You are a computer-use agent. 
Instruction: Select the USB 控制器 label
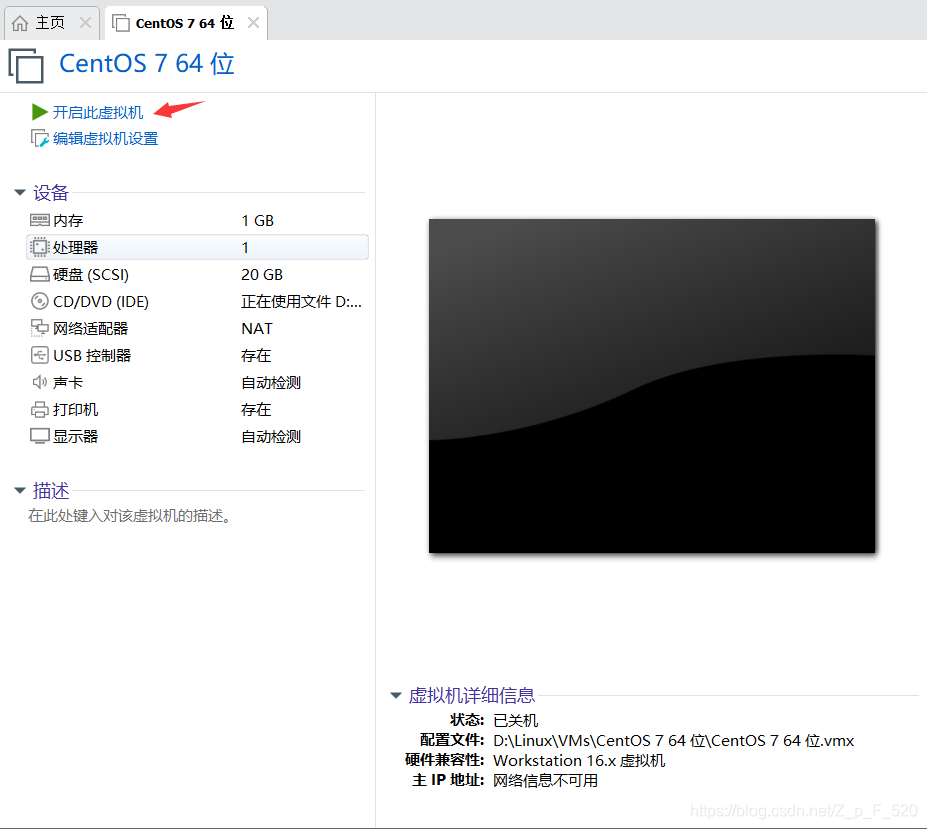coord(92,355)
